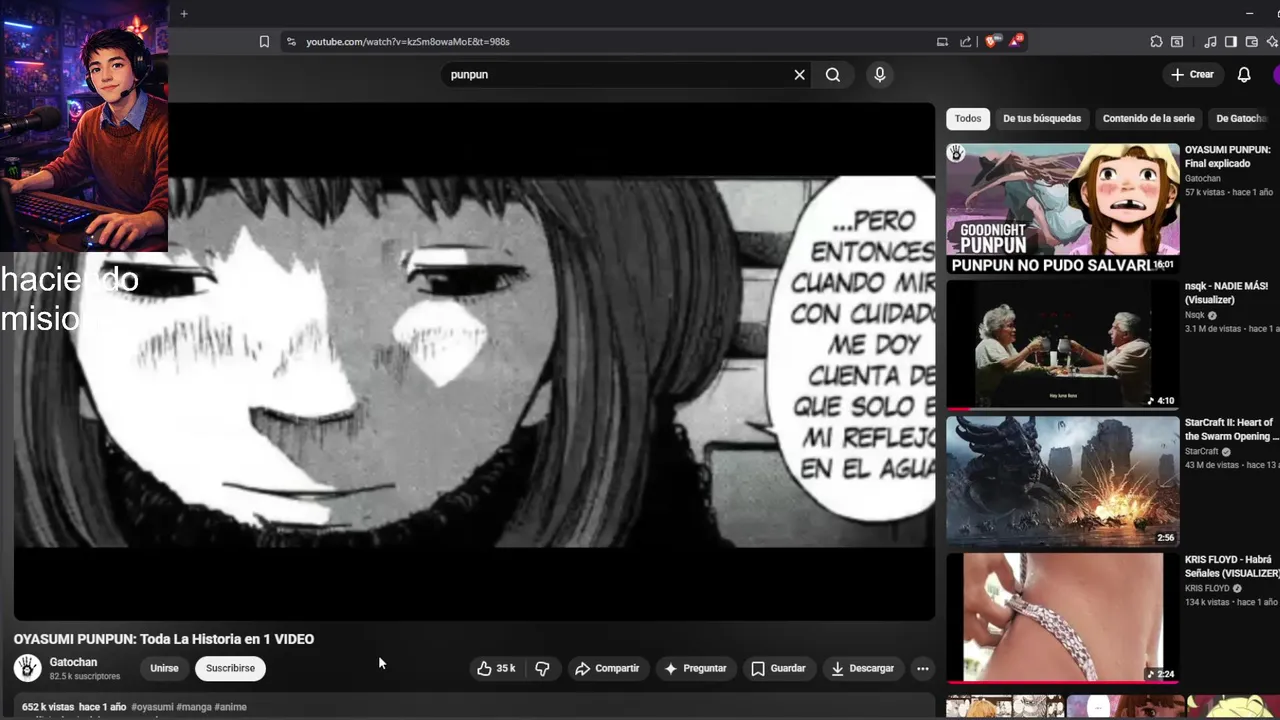The height and width of the screenshot is (720, 1280).
Task: Open the Brave Playlist music note icon
Action: point(1210,42)
